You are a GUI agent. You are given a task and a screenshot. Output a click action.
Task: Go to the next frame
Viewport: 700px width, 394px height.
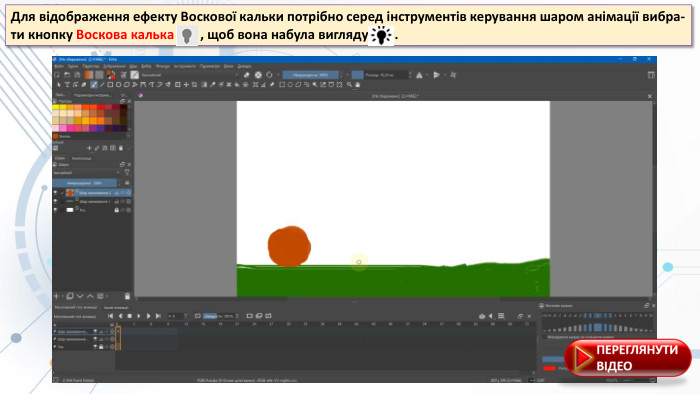tap(148, 316)
